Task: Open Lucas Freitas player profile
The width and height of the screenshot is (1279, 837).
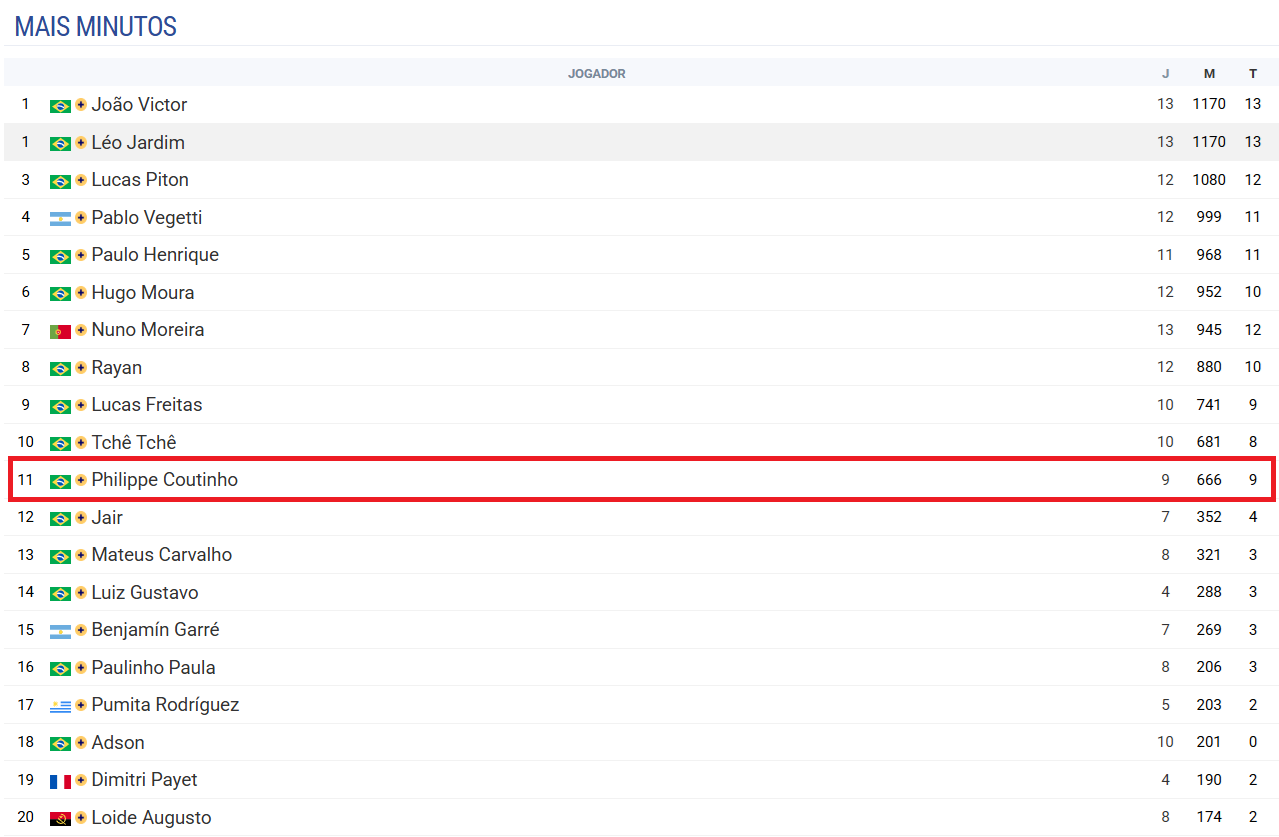Action: (147, 405)
